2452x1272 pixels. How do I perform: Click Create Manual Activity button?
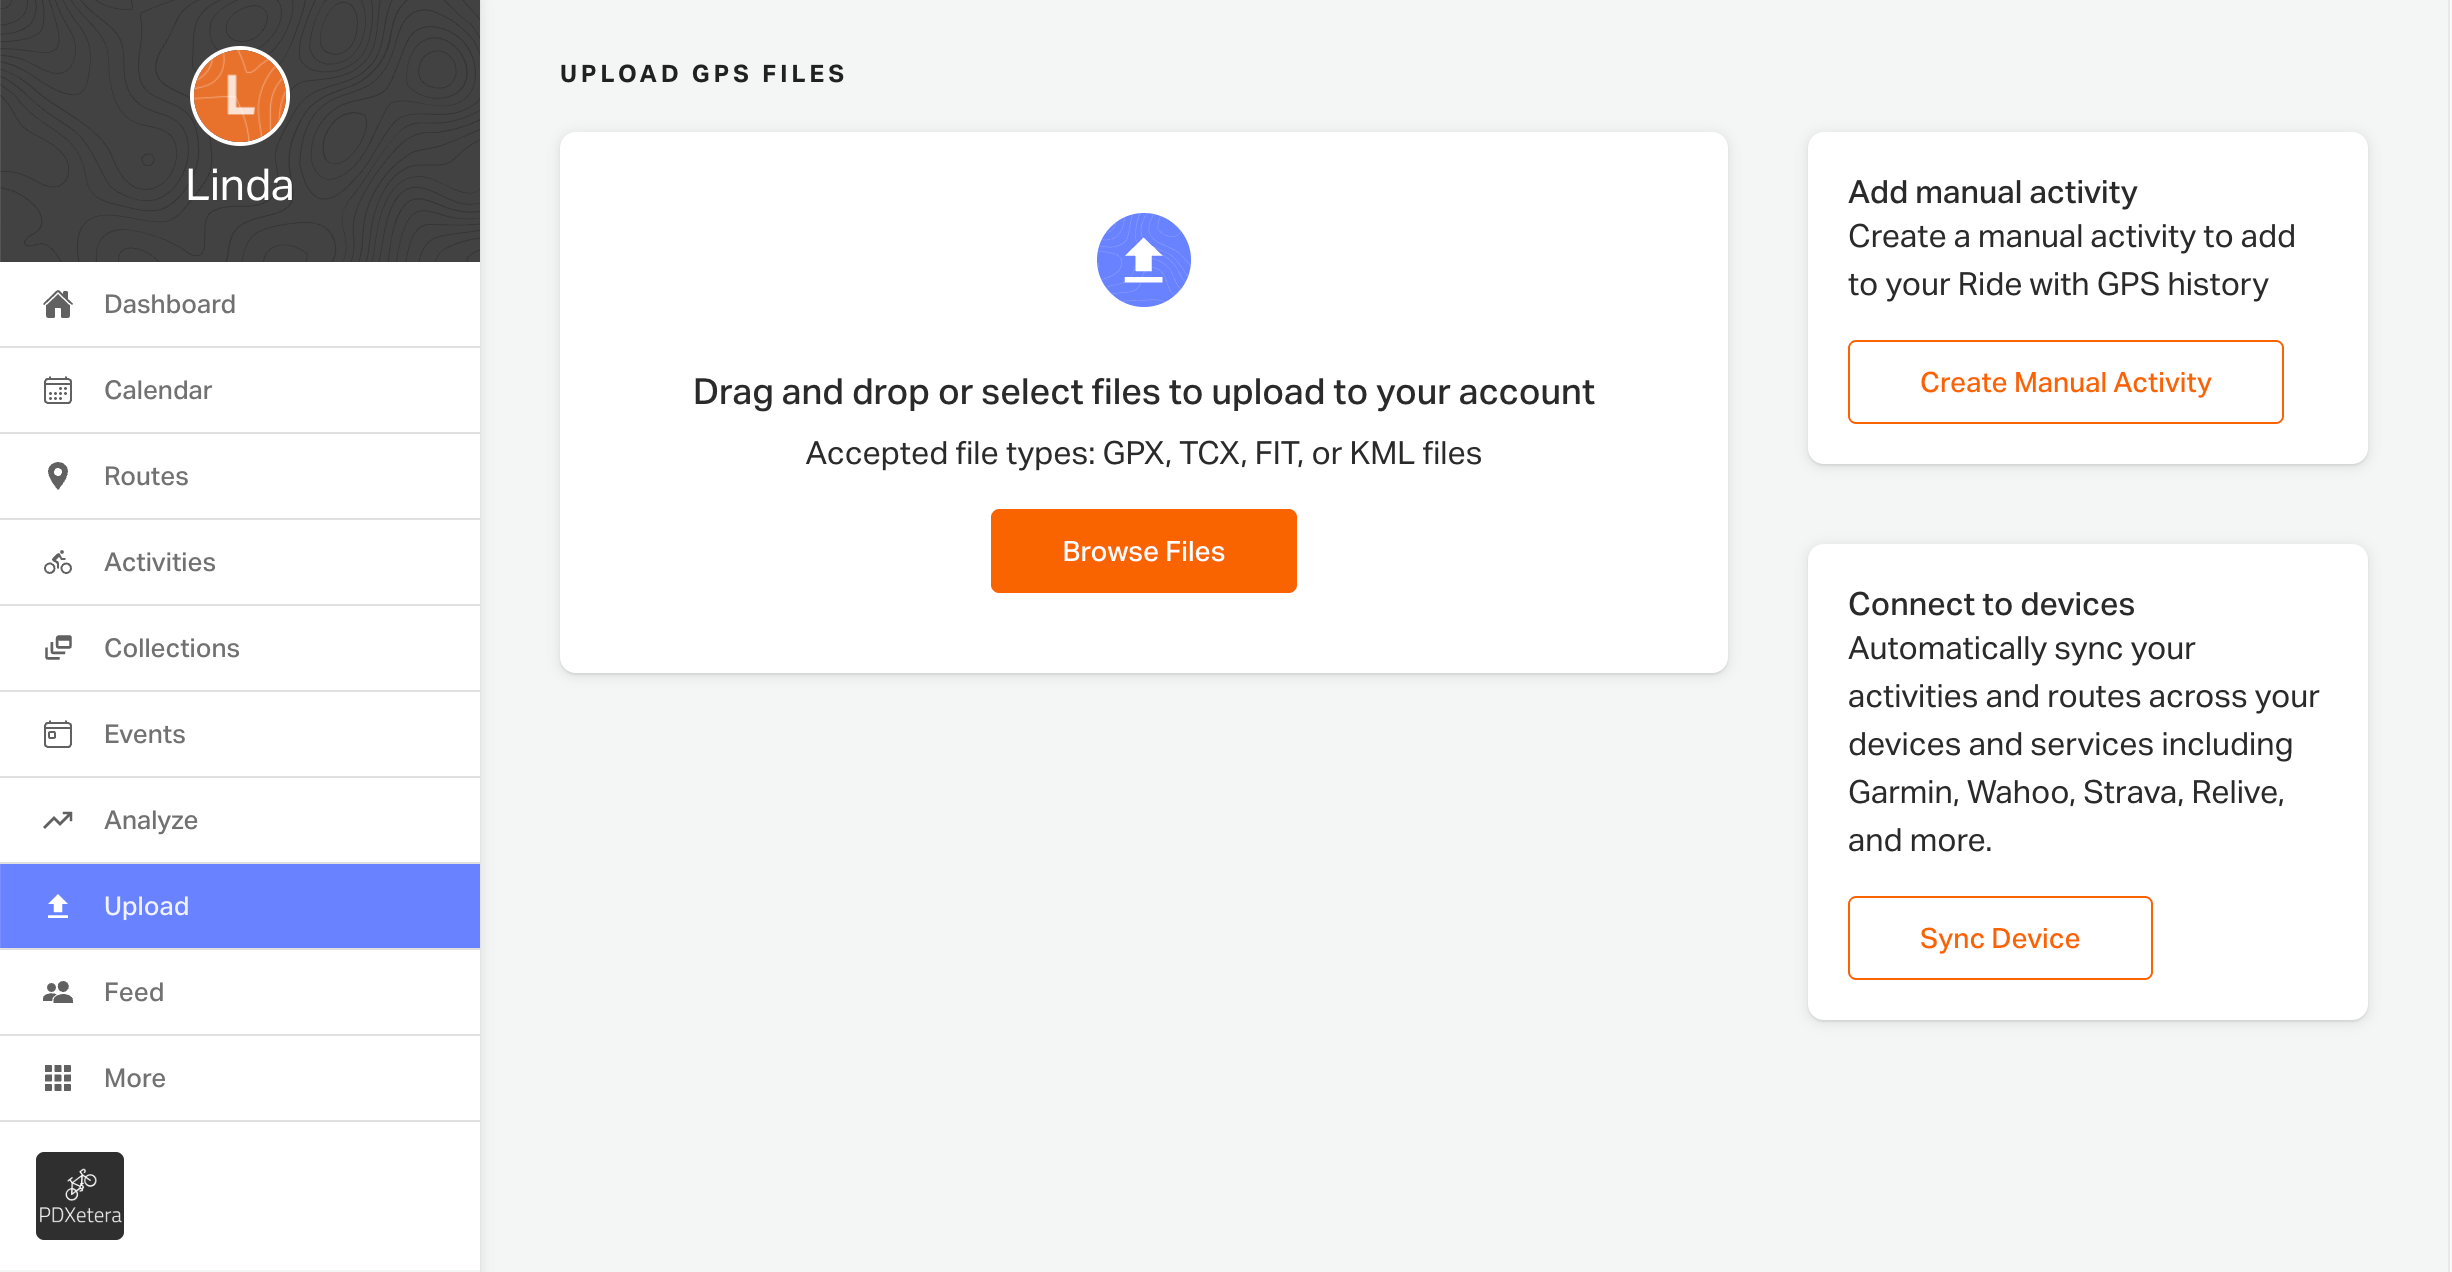point(2066,382)
